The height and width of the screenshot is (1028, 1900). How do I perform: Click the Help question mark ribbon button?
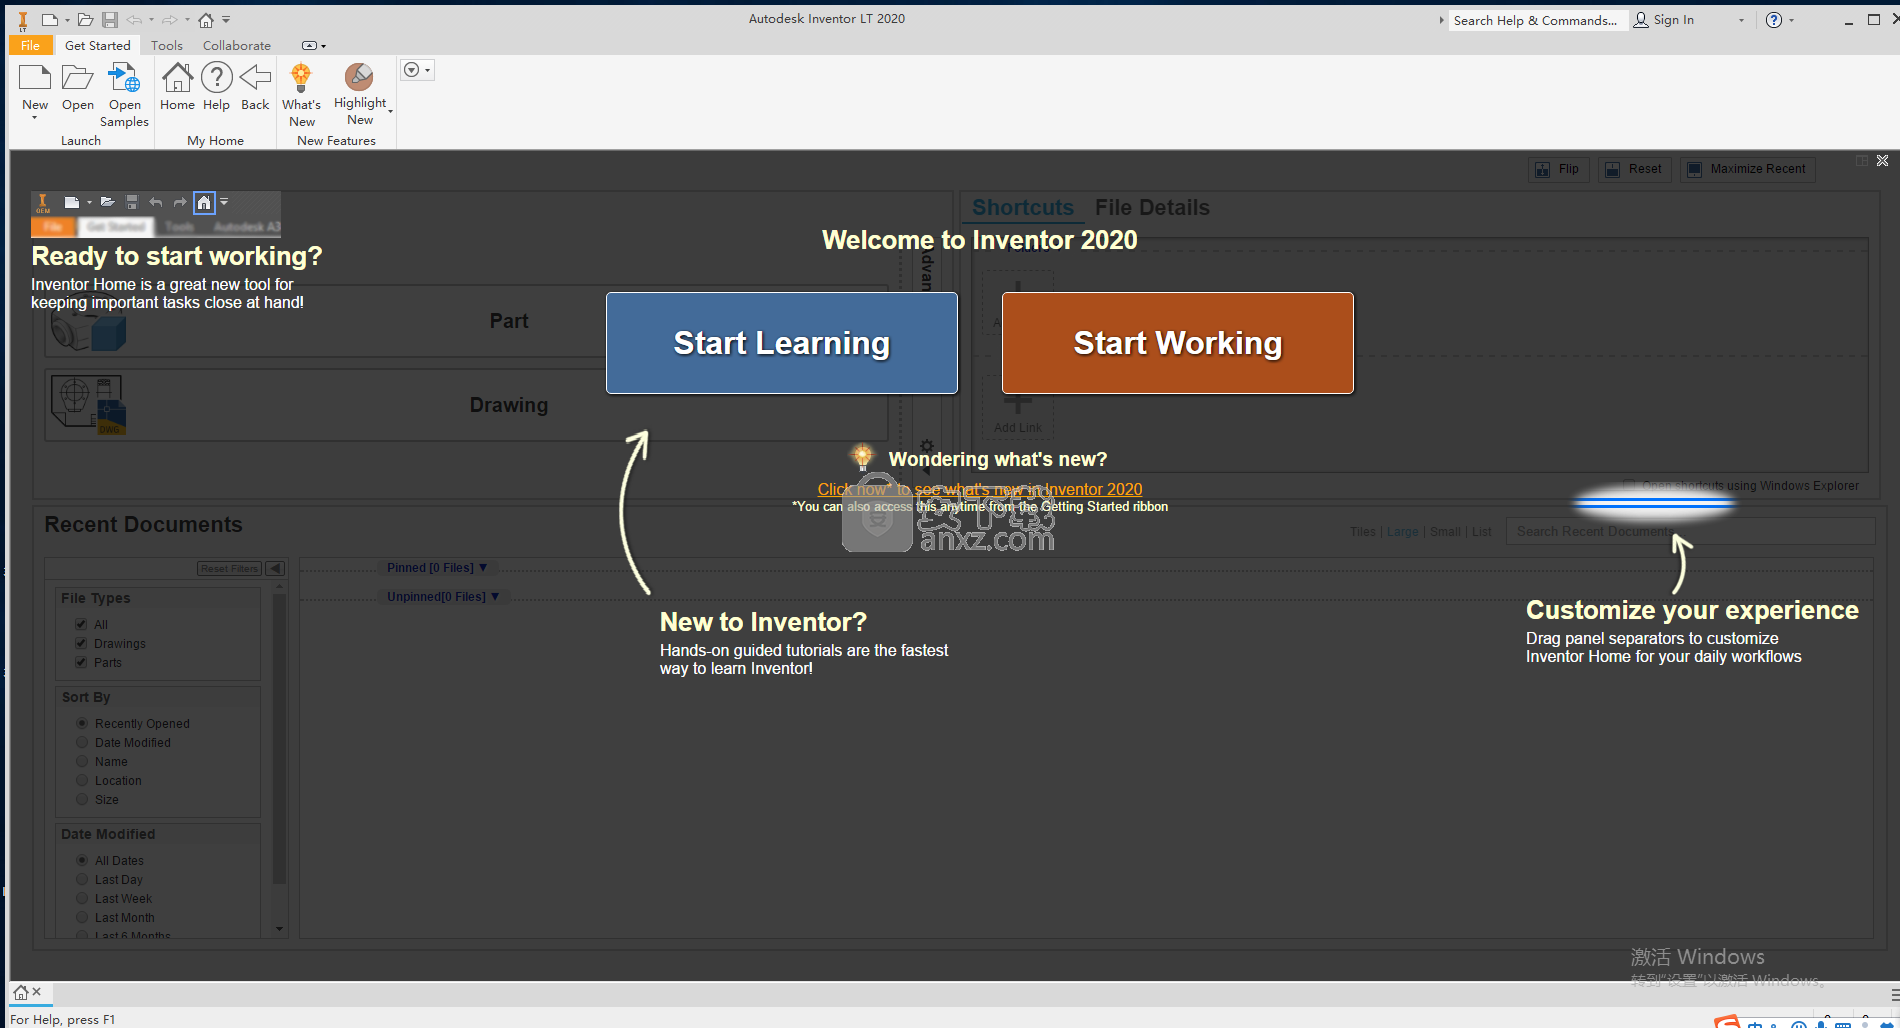(x=216, y=87)
